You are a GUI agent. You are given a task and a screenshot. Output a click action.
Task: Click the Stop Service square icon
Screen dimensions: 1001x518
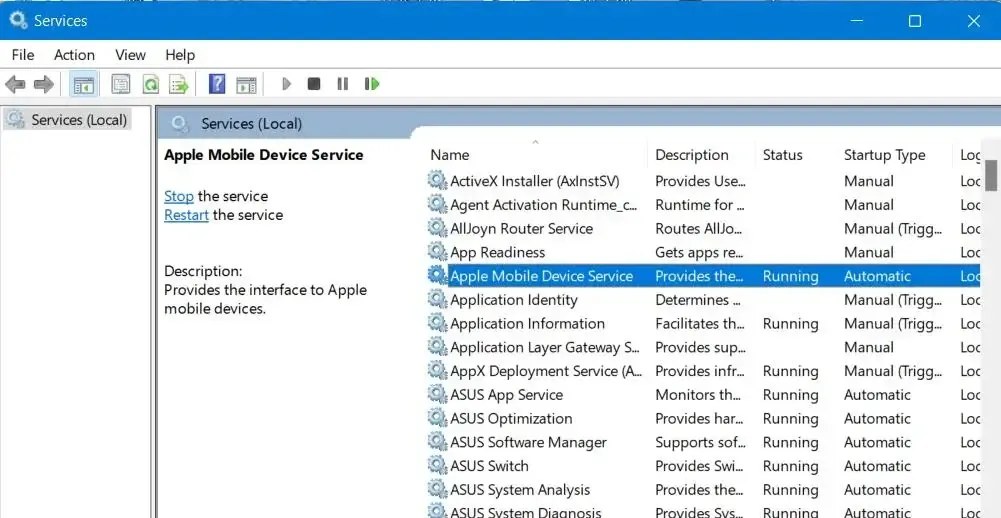click(313, 84)
